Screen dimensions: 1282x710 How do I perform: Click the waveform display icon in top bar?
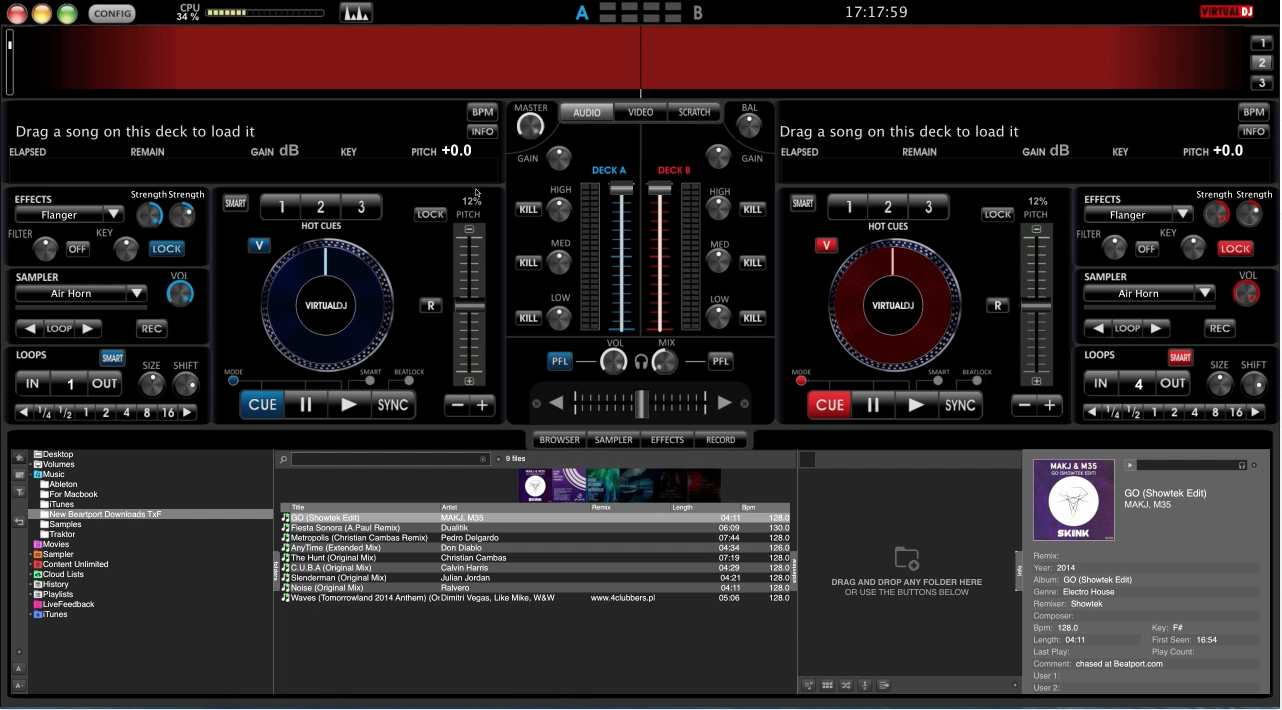point(355,13)
